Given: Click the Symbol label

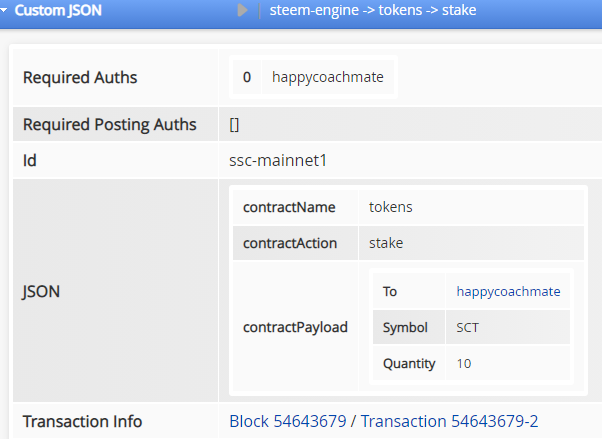Looking at the screenshot, I should point(405,328).
